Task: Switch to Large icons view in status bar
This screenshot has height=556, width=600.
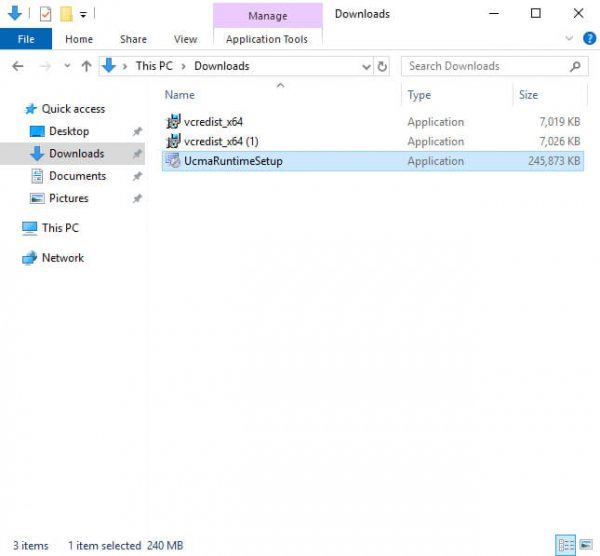Action: point(586,545)
